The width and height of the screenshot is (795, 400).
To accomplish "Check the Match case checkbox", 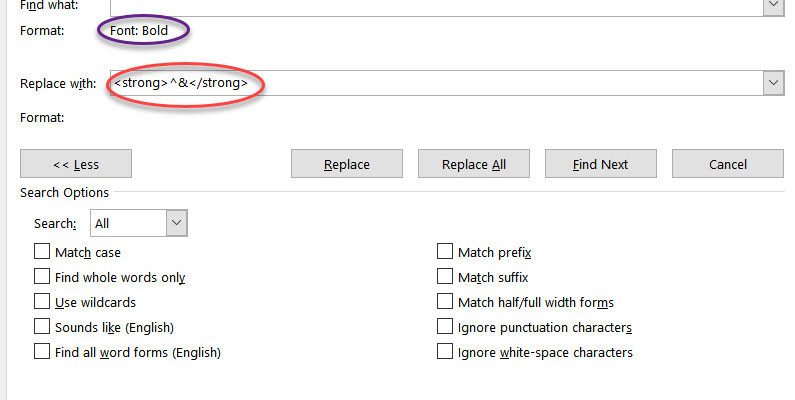I will (42, 251).
